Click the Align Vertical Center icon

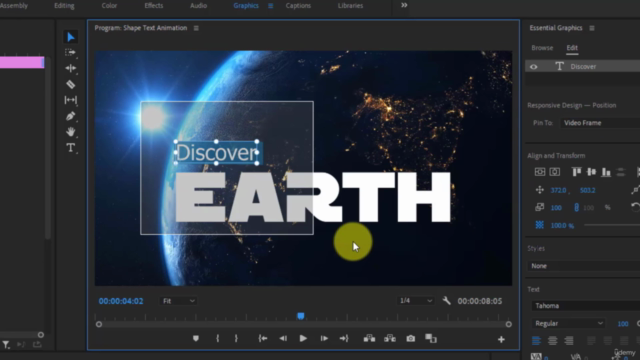[591, 172]
